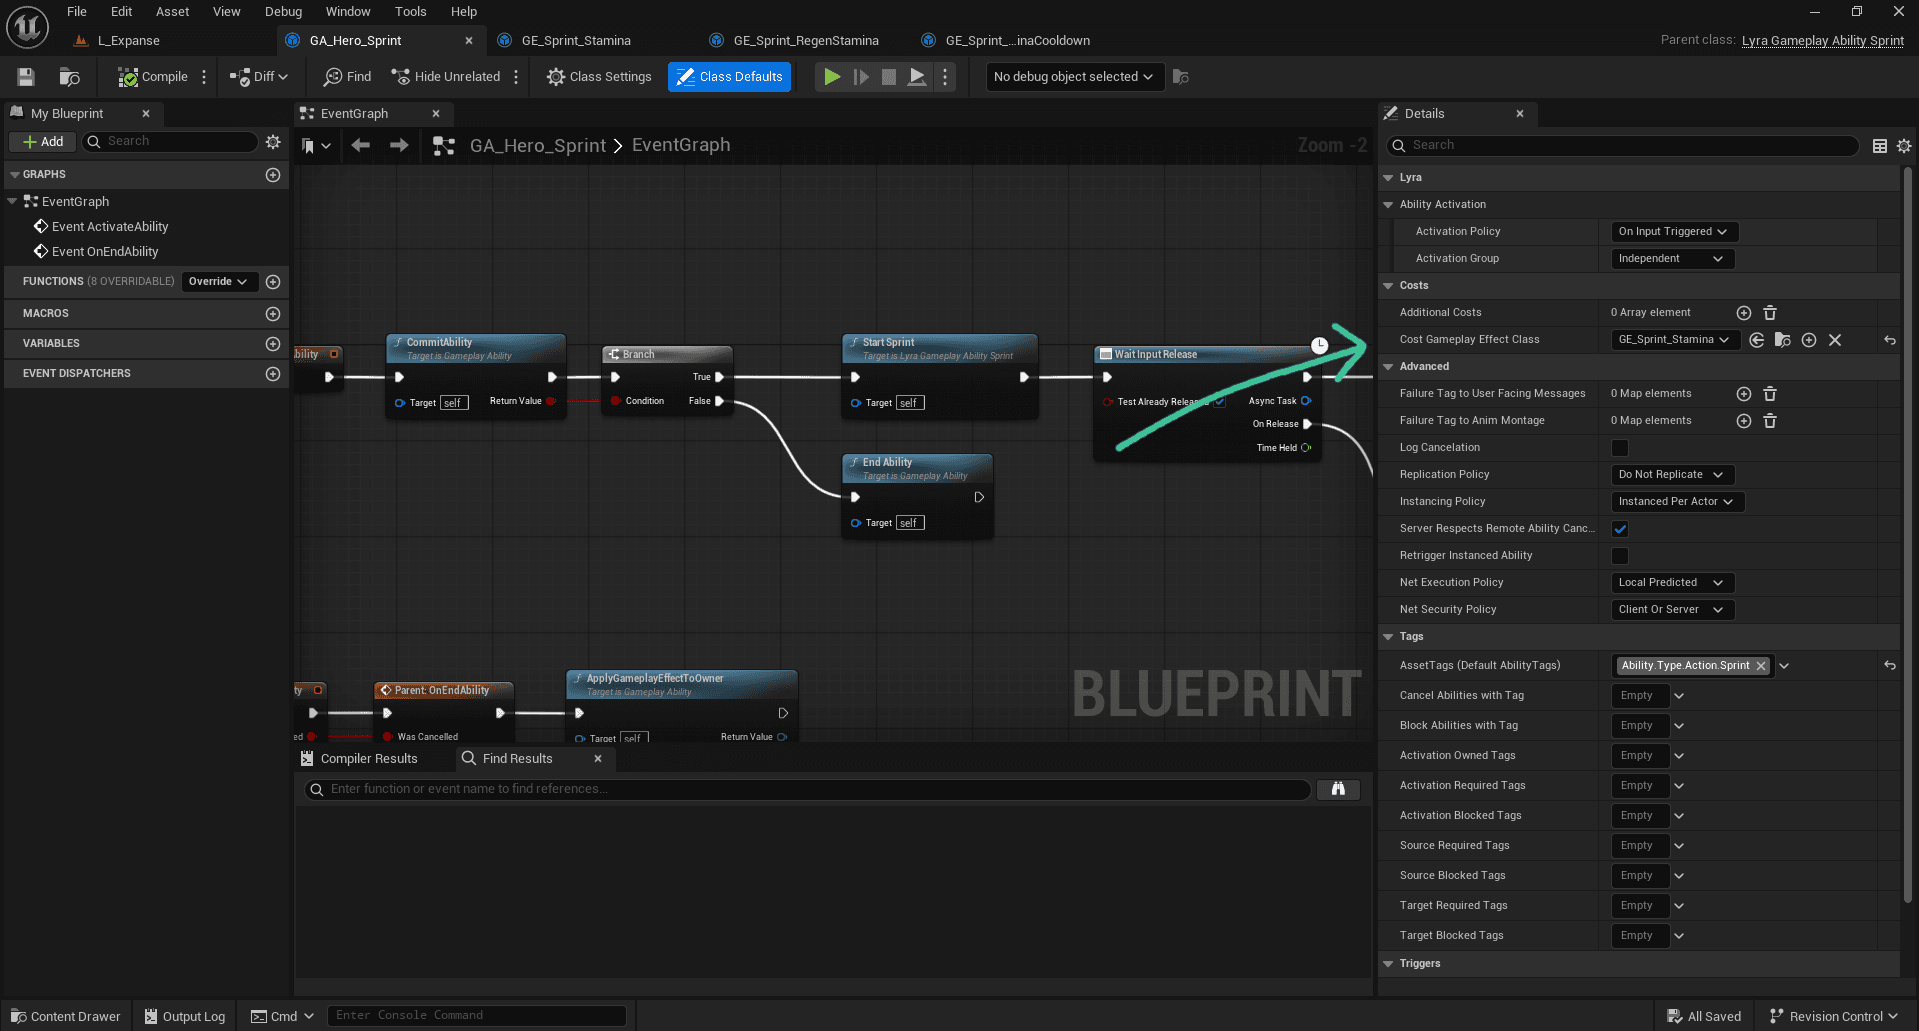This screenshot has height=1031, width=1919.
Task: Reset Cost Gameplay Effect Class to default
Action: pos(1890,340)
